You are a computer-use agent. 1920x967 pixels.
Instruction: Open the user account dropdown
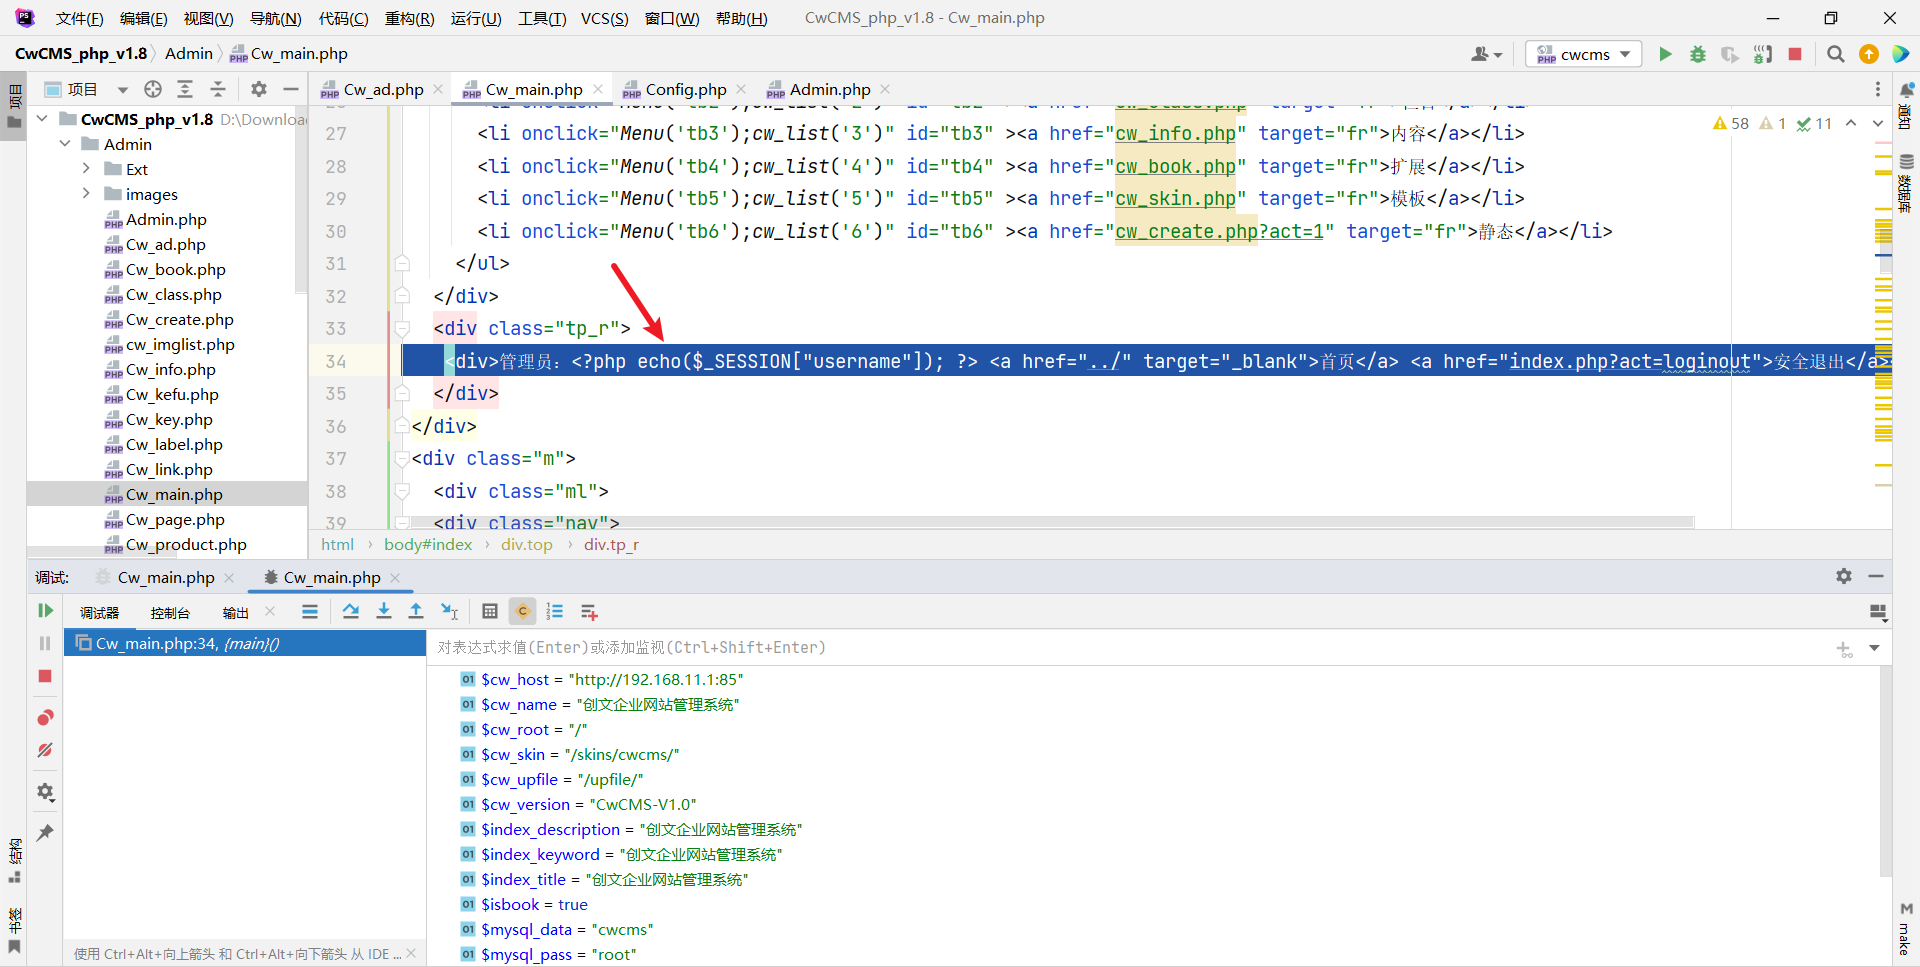[x=1487, y=54]
